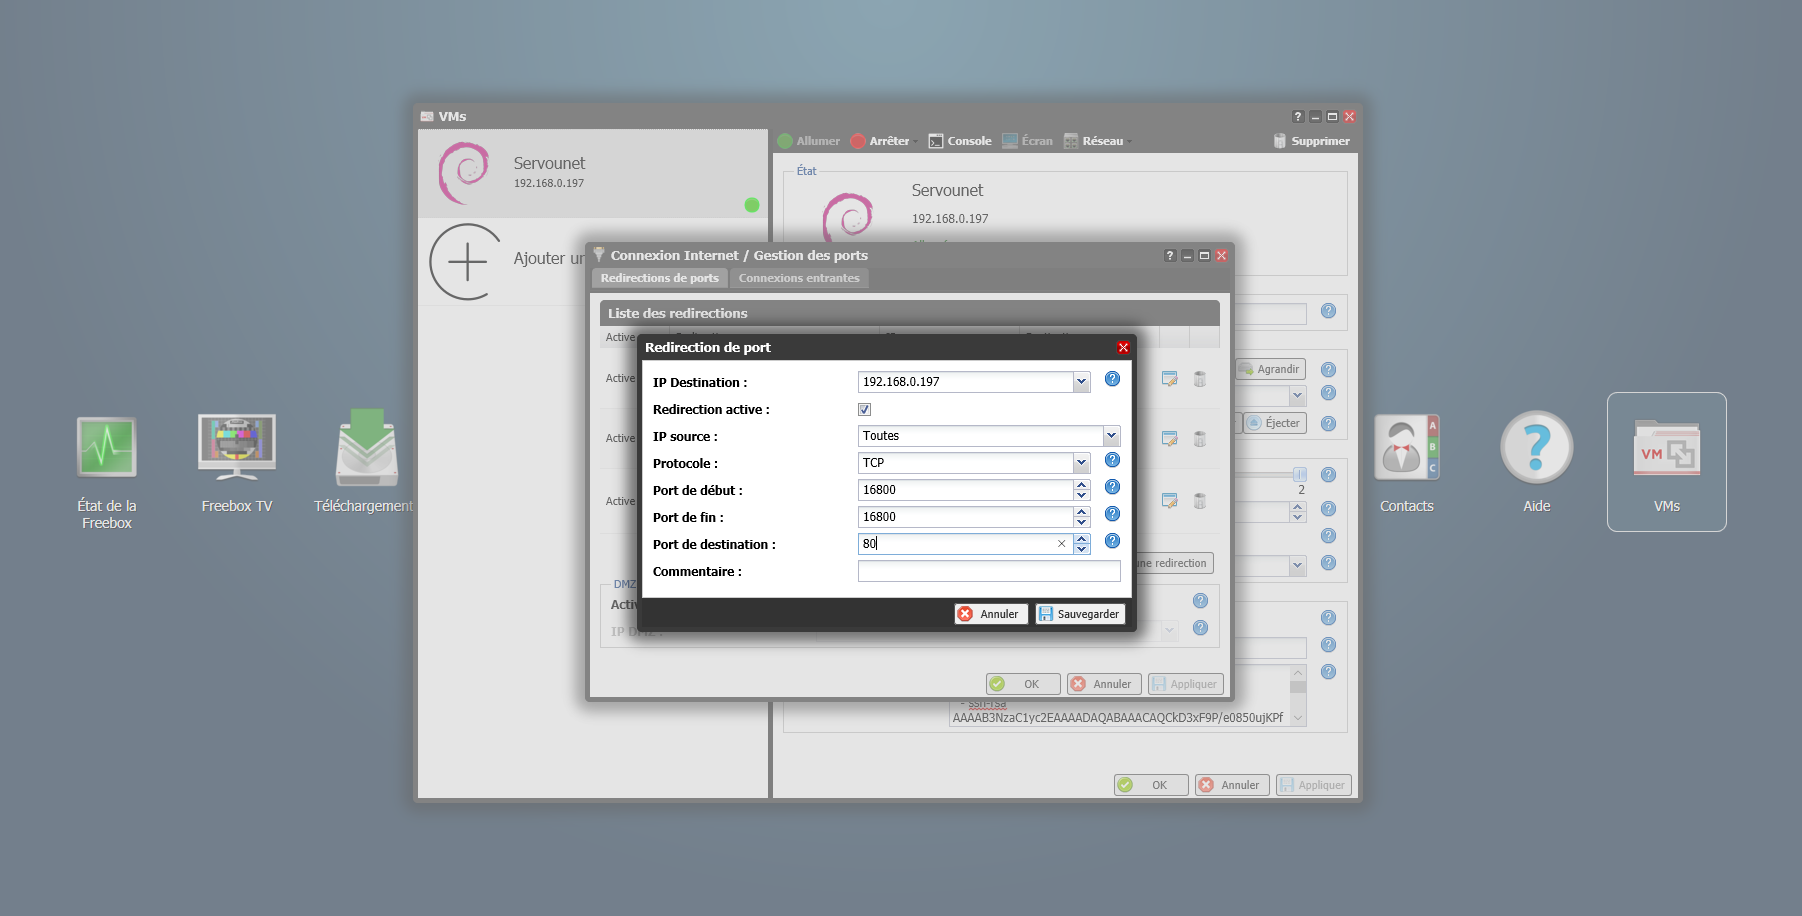This screenshot has height=916, width=1802.
Task: Click into the Port de fin field
Action: 965,517
